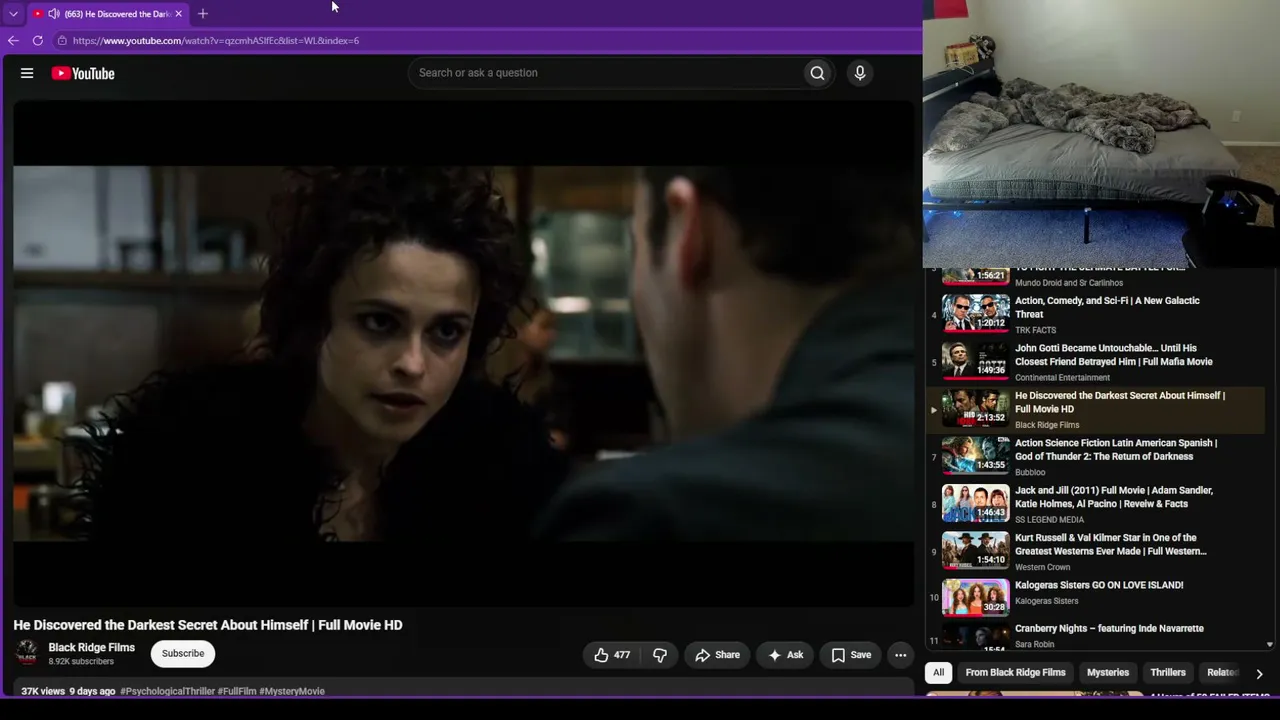Save the video to a playlist
Viewport: 1280px width, 720px height.
(851, 655)
